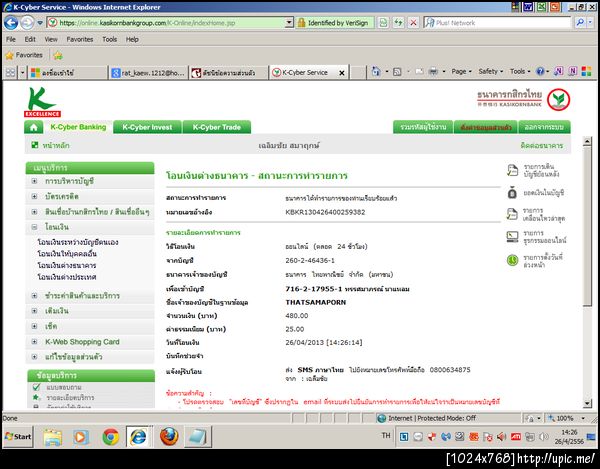Click the page scrollbar down arrow

[x=587, y=403]
